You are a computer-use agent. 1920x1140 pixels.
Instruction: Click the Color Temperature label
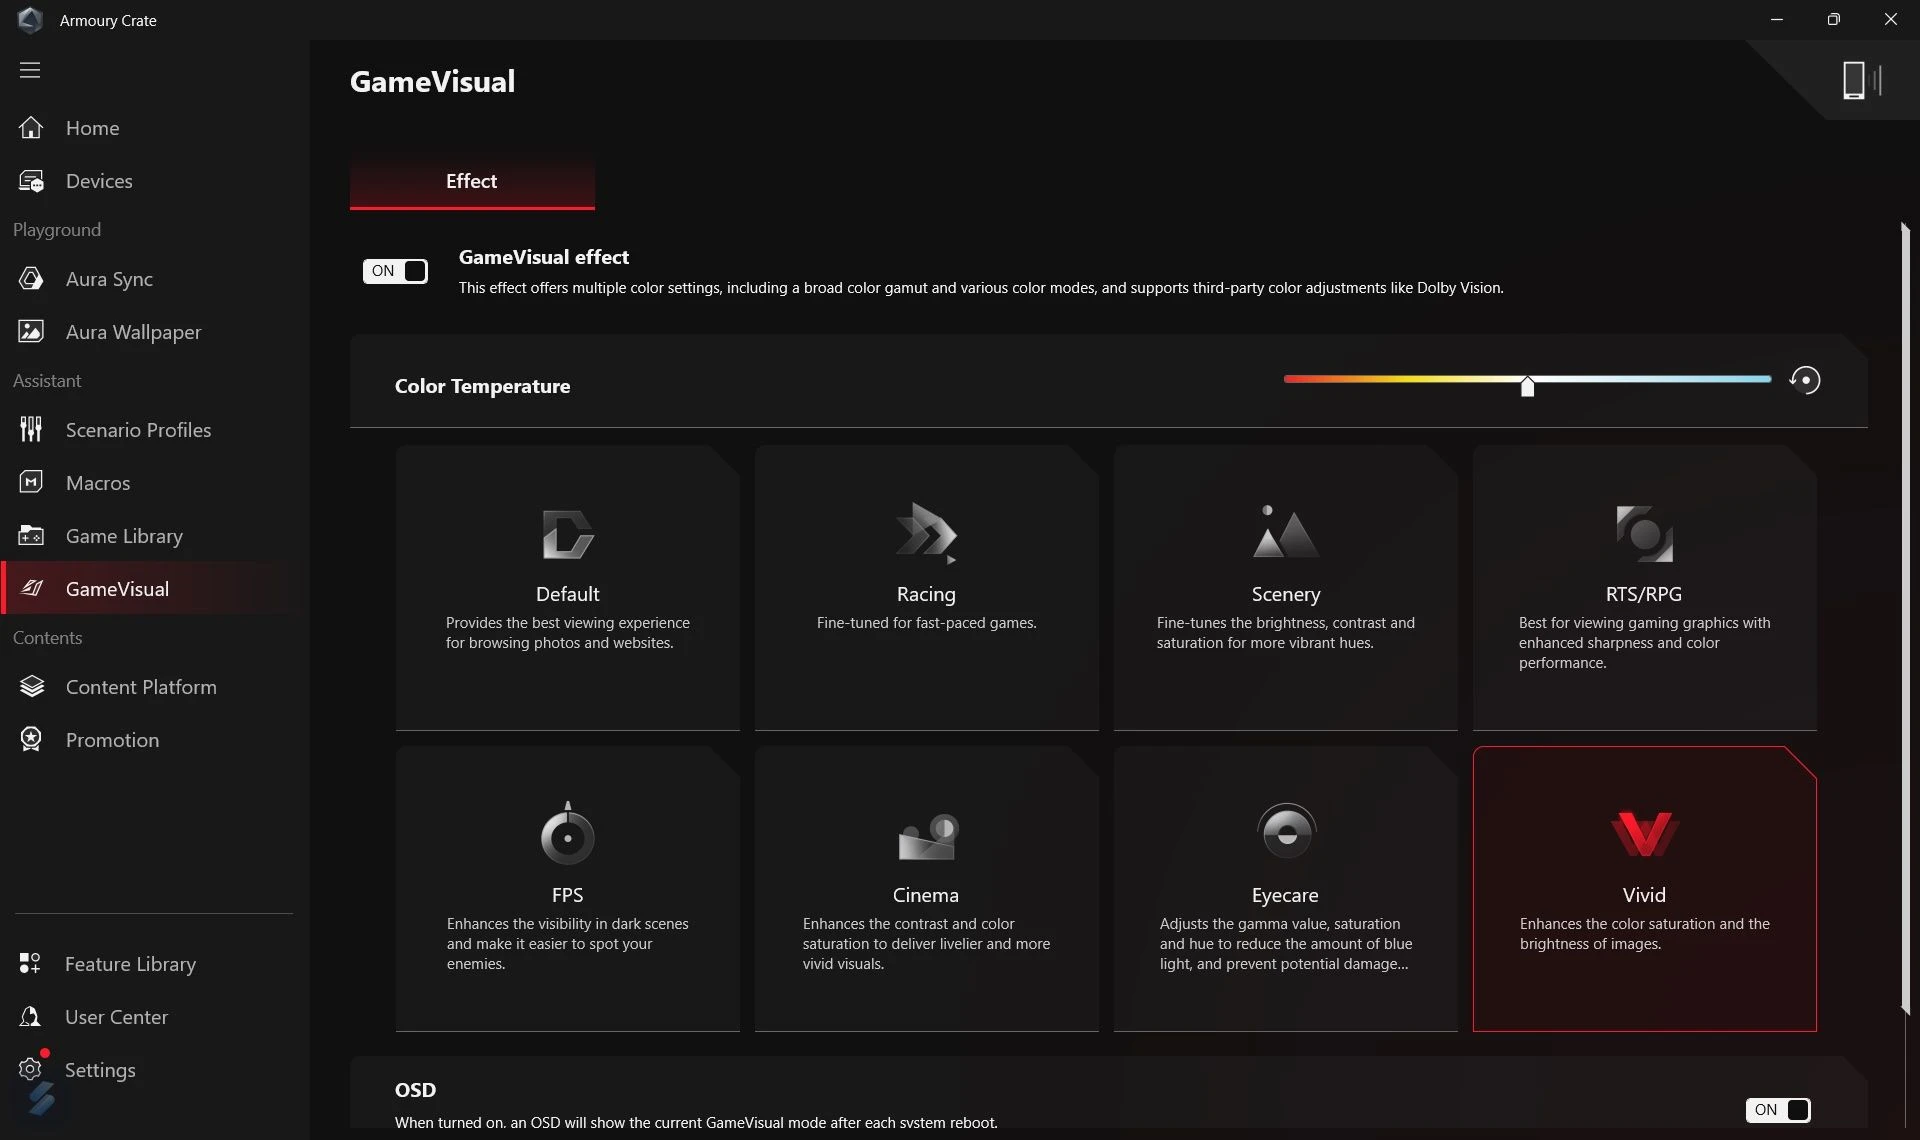[x=482, y=386]
